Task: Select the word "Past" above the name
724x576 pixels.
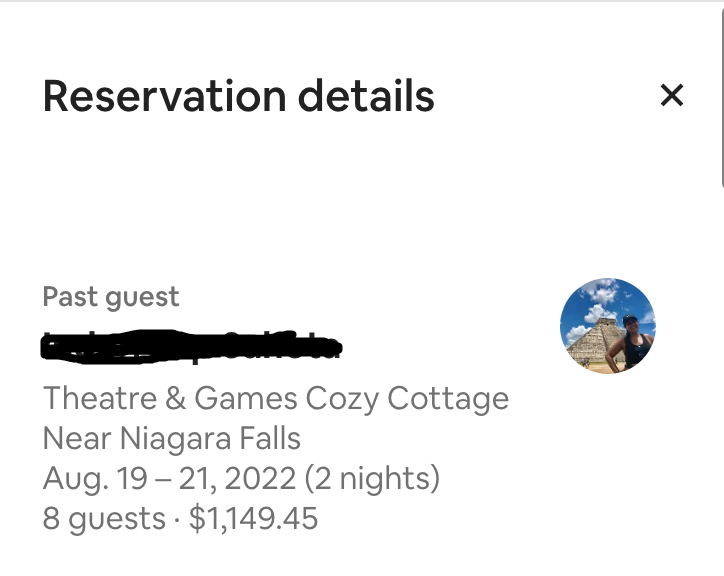Action: coord(70,297)
